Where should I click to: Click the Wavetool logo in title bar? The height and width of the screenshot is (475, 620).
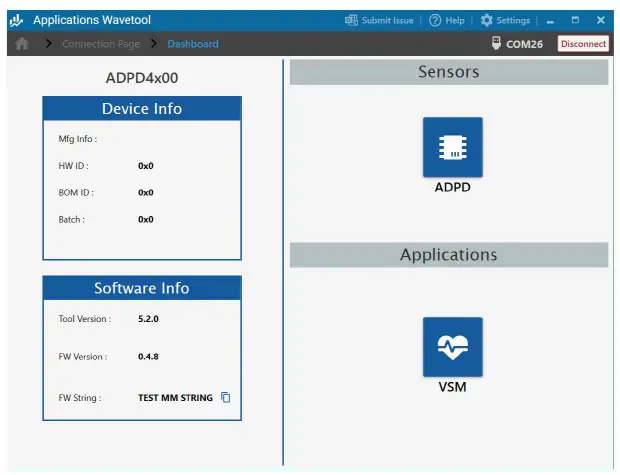click(16, 20)
